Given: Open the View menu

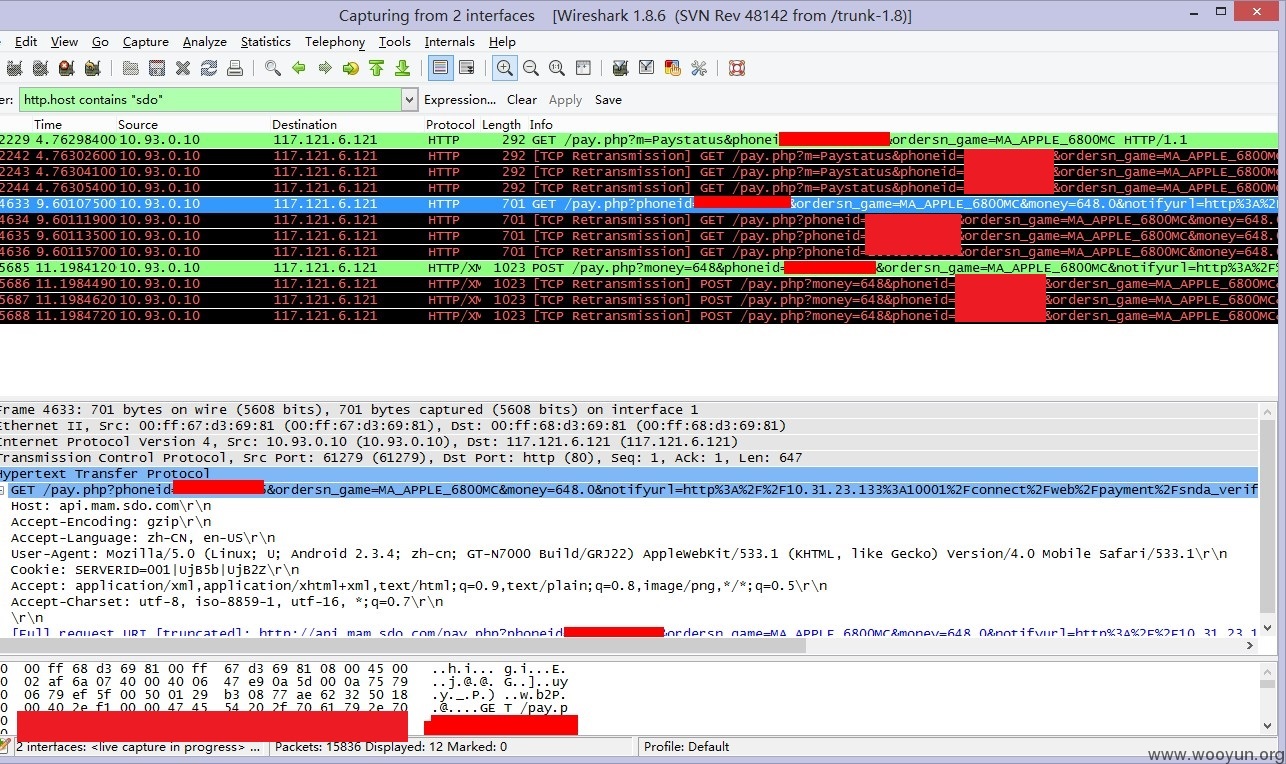Looking at the screenshot, I should coord(64,42).
